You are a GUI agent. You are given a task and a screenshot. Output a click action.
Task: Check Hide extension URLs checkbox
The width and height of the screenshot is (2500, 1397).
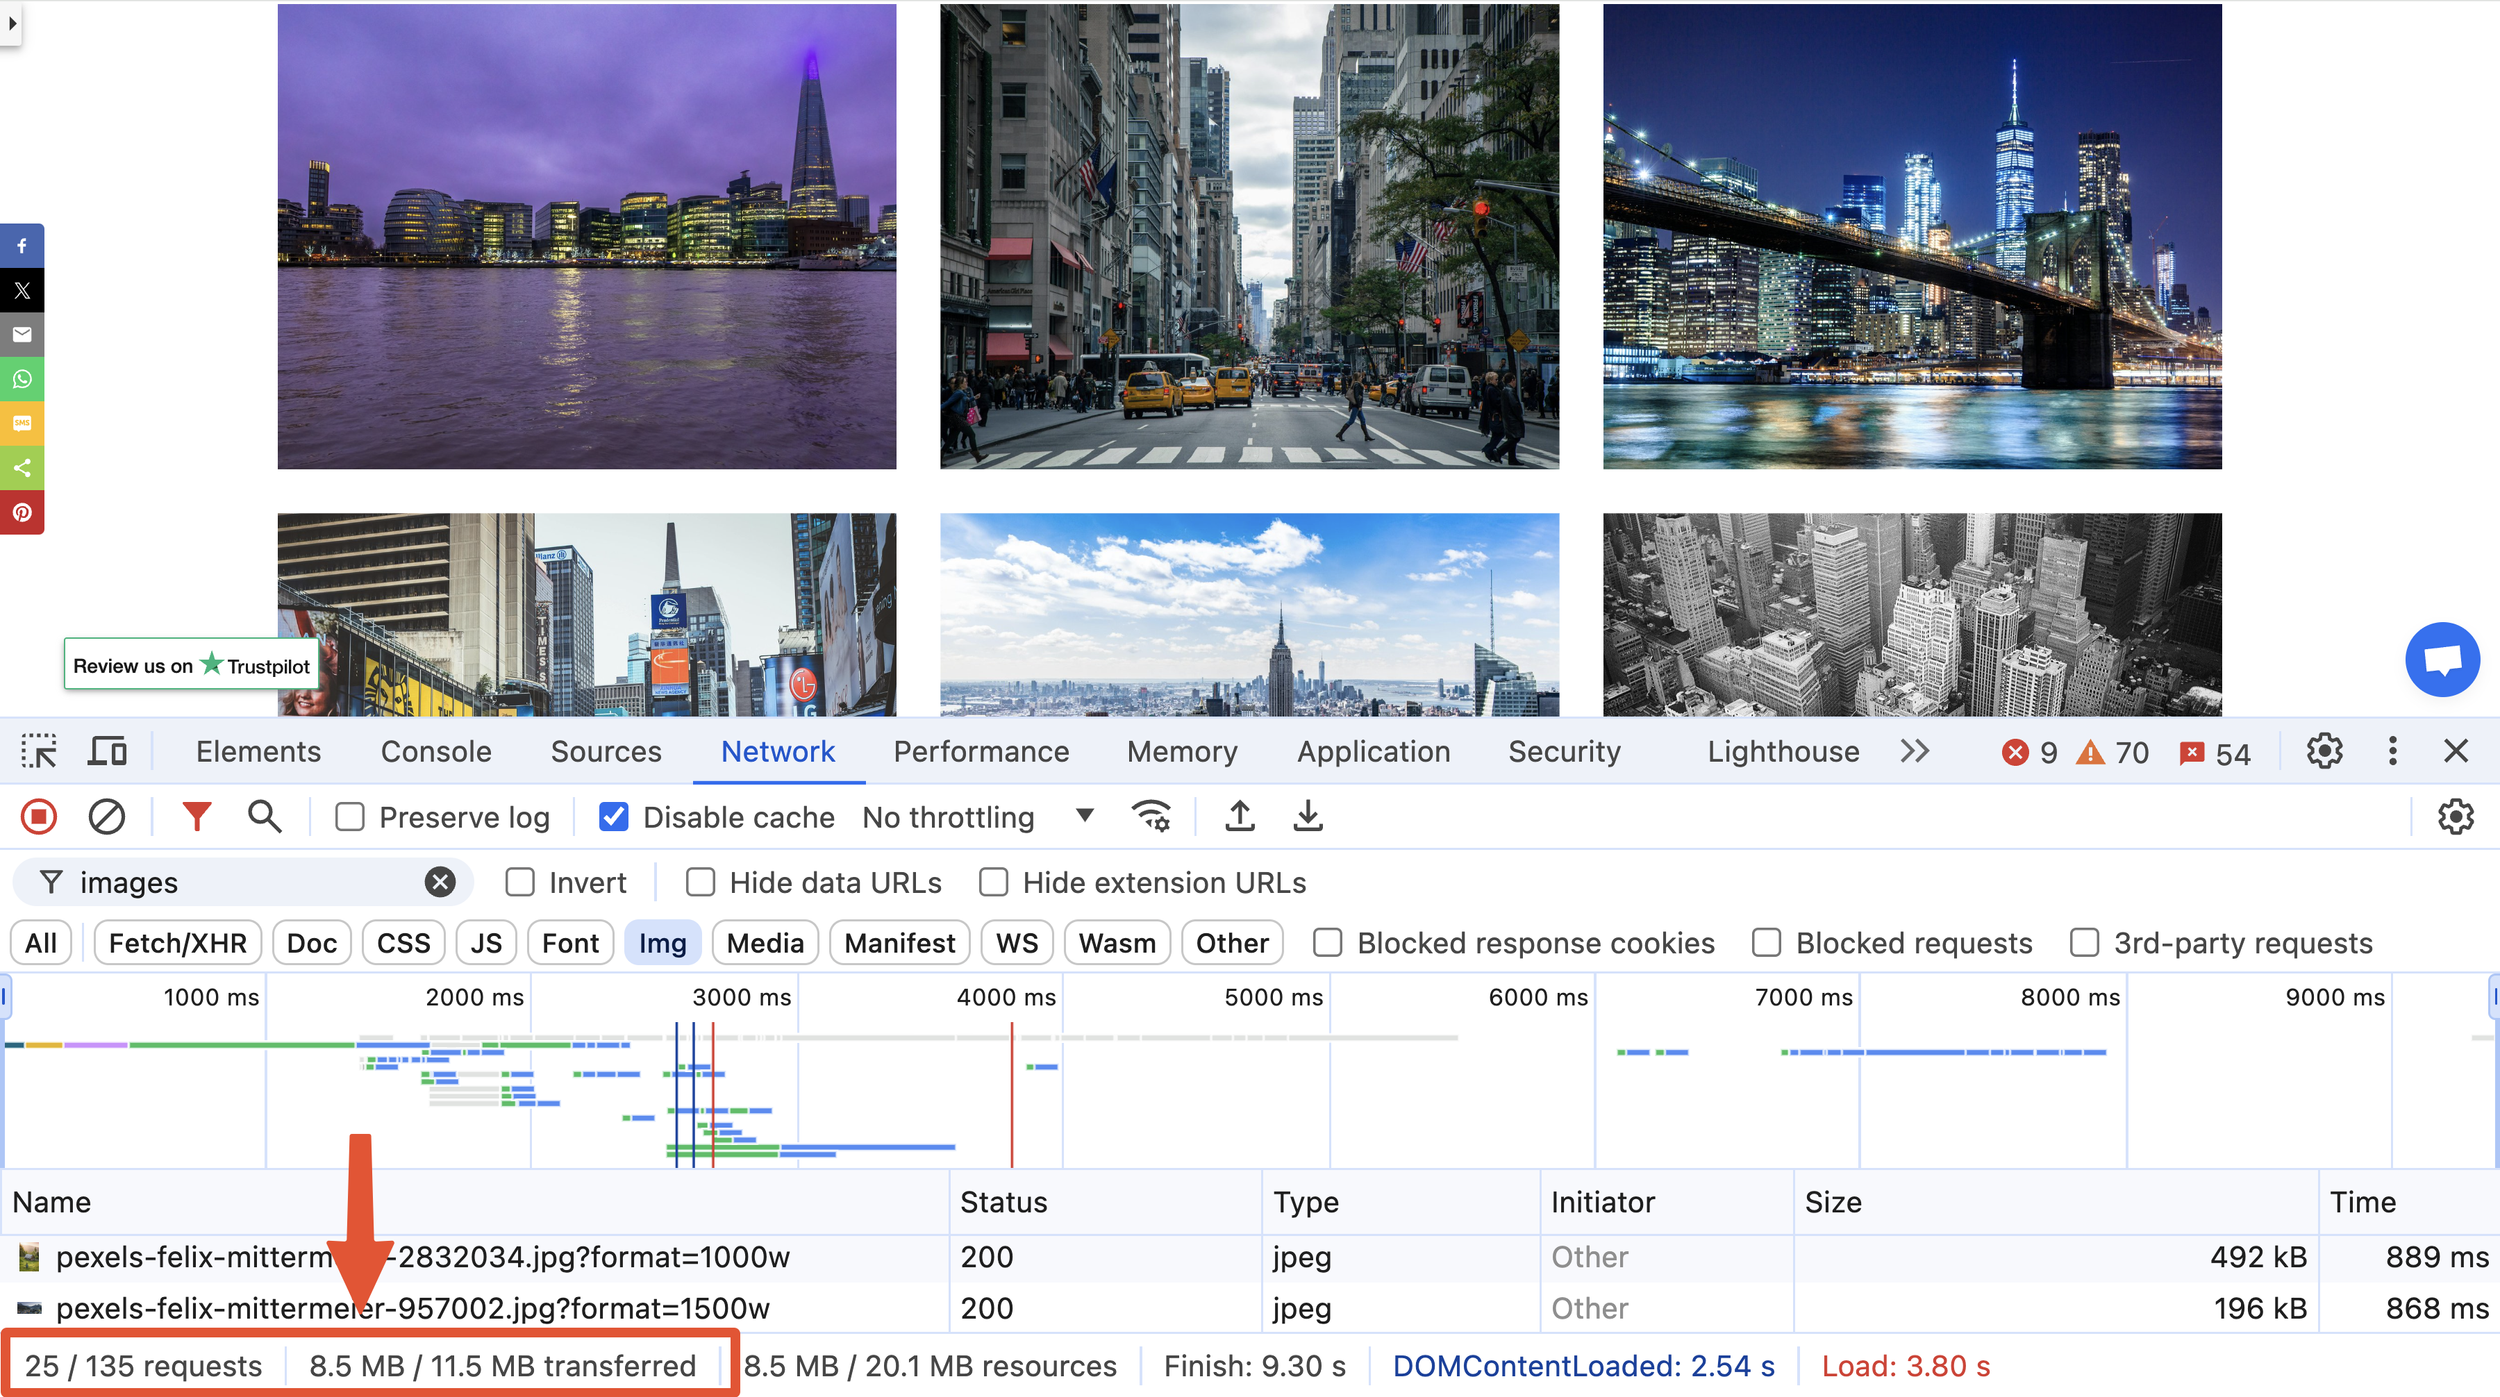point(993,882)
